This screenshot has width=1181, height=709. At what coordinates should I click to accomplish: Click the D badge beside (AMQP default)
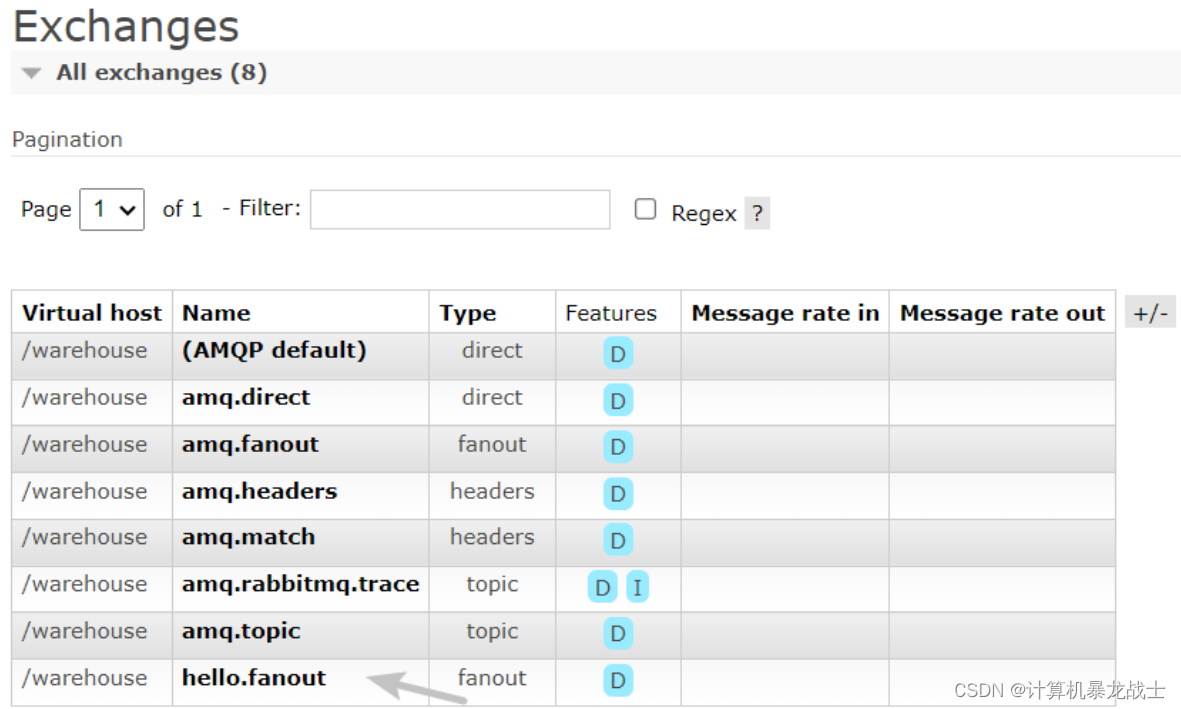point(617,353)
